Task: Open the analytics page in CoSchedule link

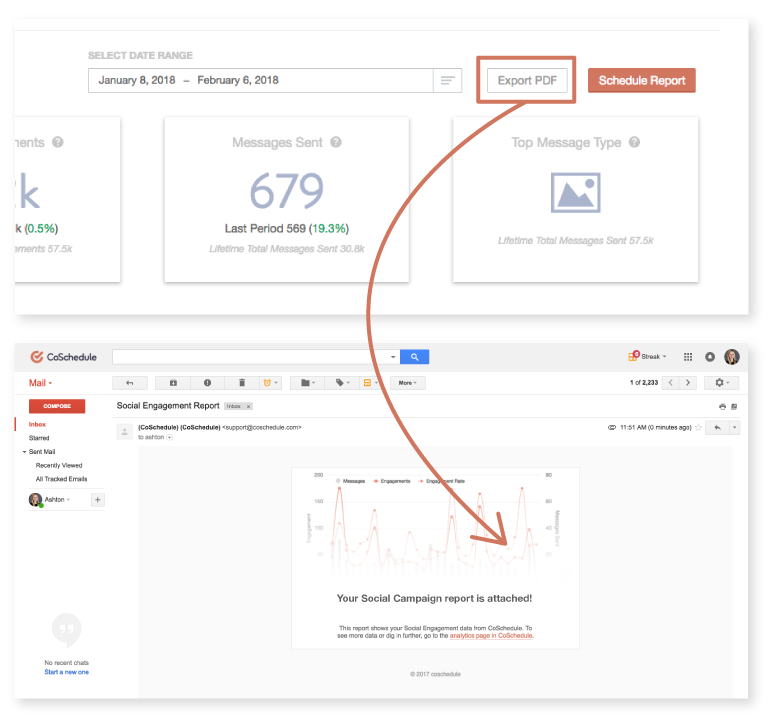Action: coord(492,636)
